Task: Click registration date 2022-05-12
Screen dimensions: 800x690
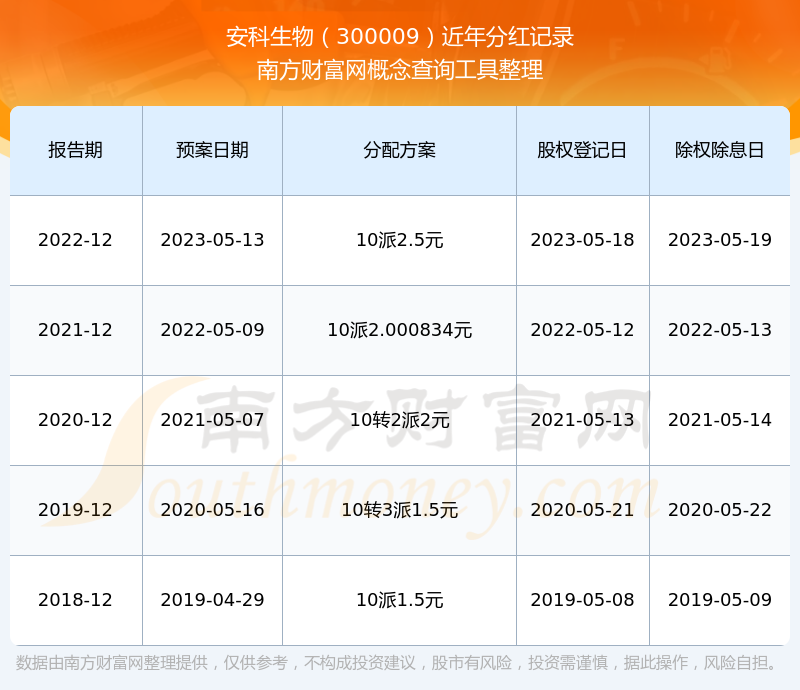Action: [x=582, y=330]
